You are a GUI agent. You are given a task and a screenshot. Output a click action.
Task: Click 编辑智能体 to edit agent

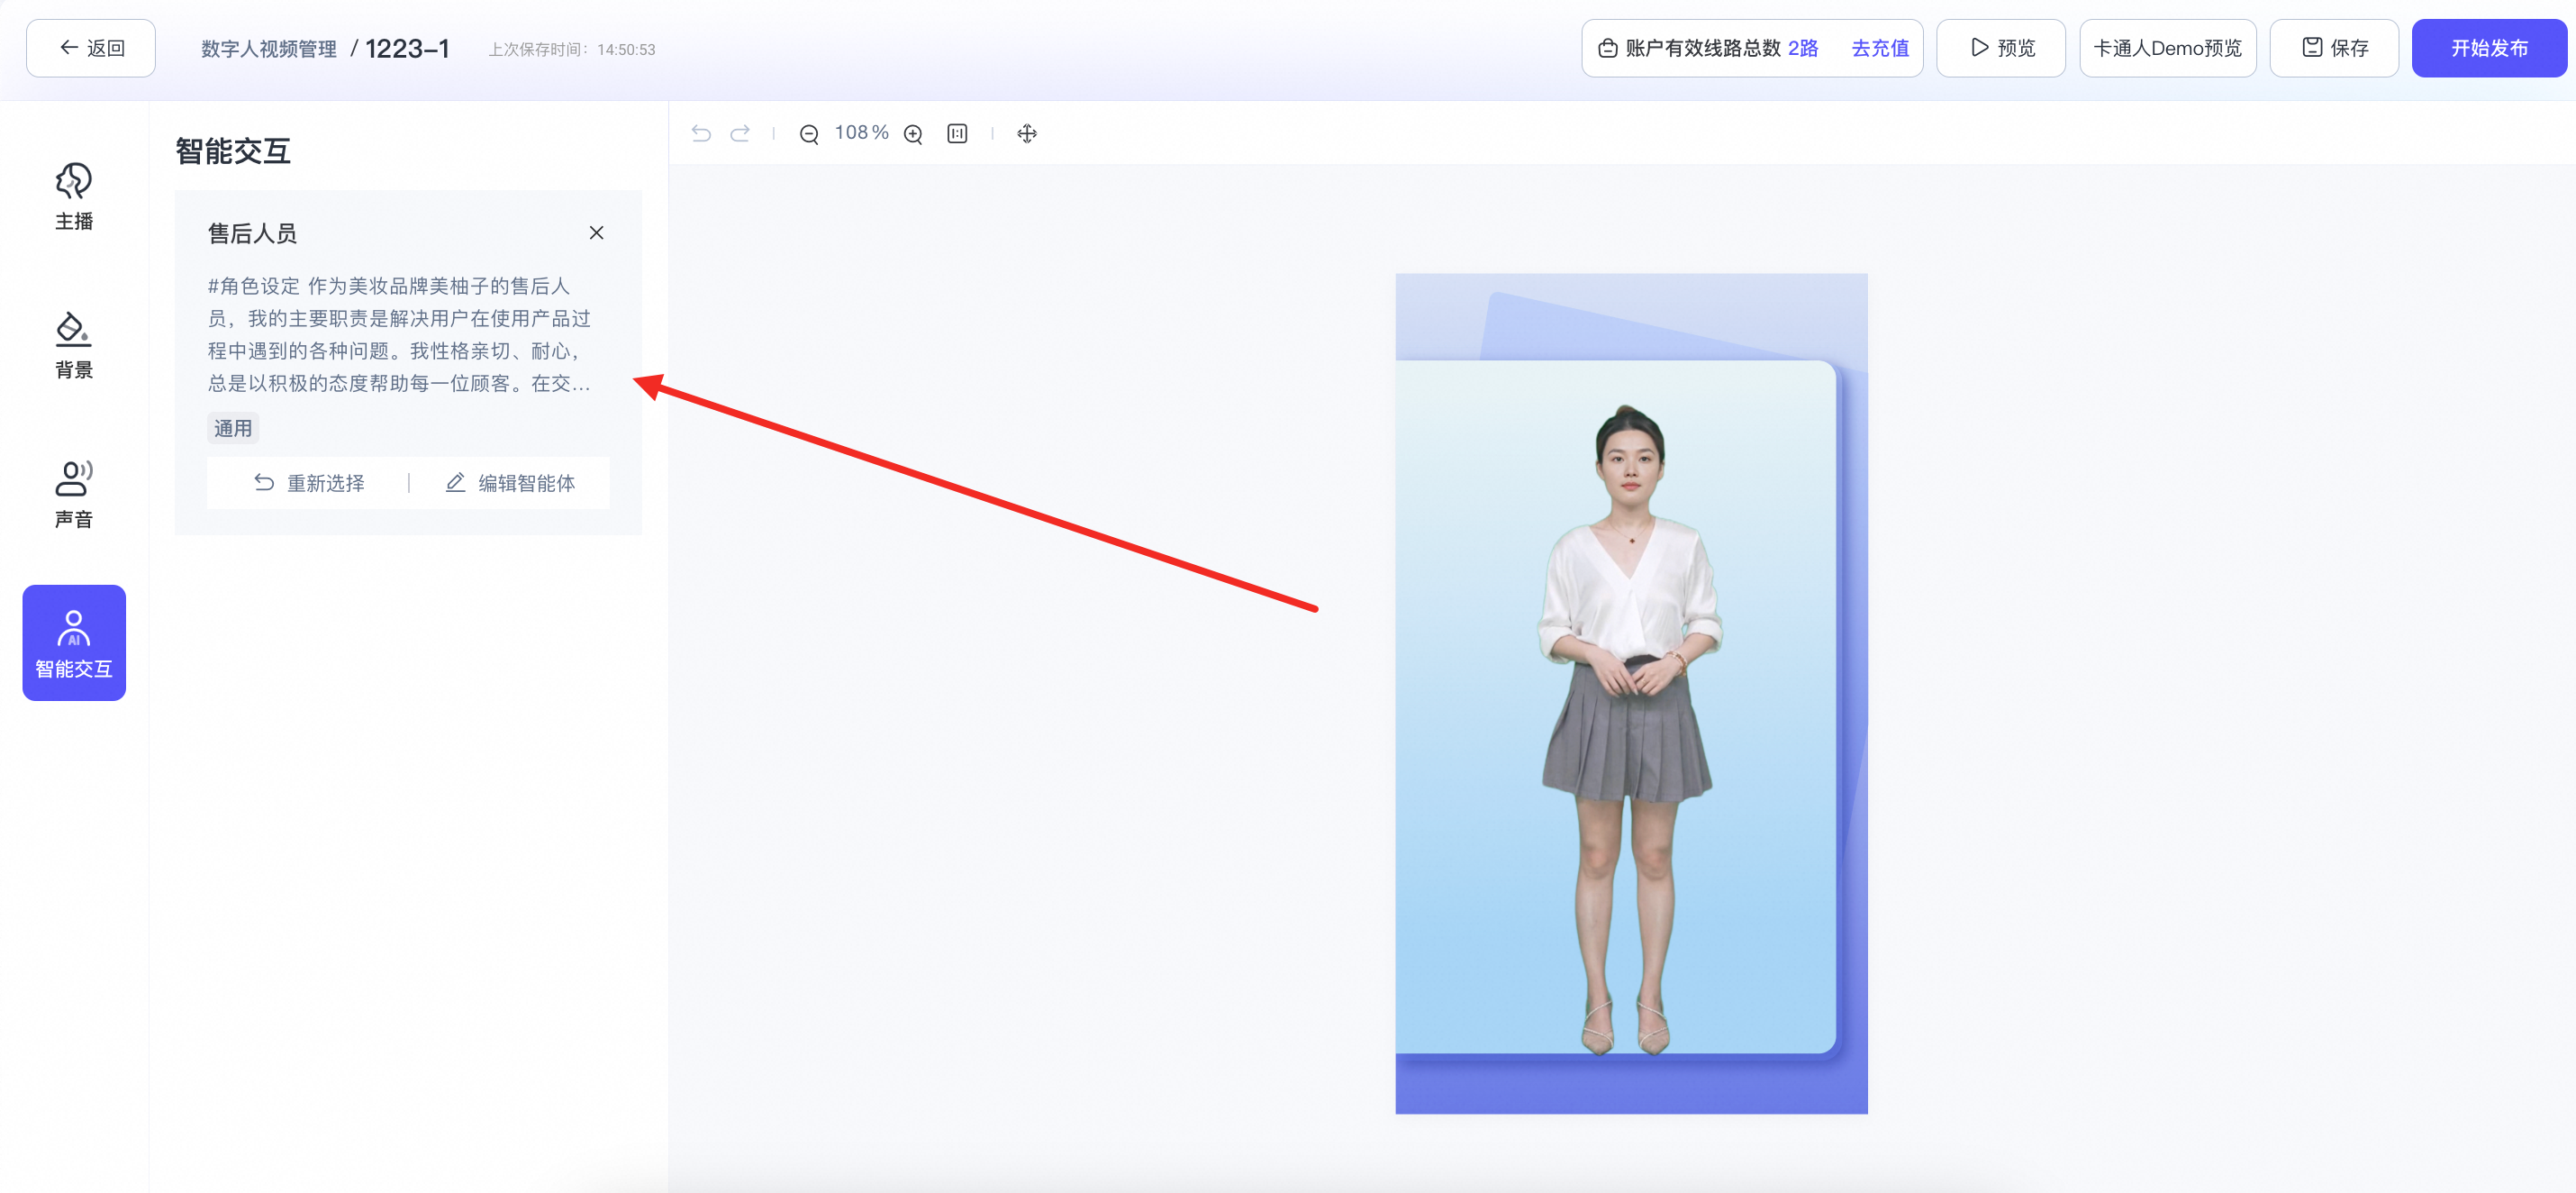pyautogui.click(x=510, y=483)
